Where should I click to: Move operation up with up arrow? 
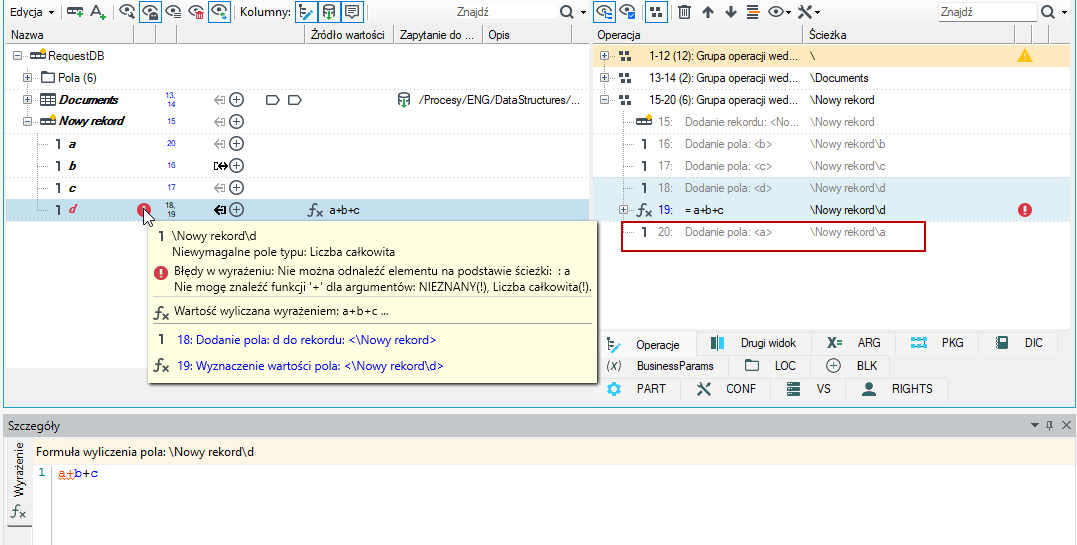(708, 12)
